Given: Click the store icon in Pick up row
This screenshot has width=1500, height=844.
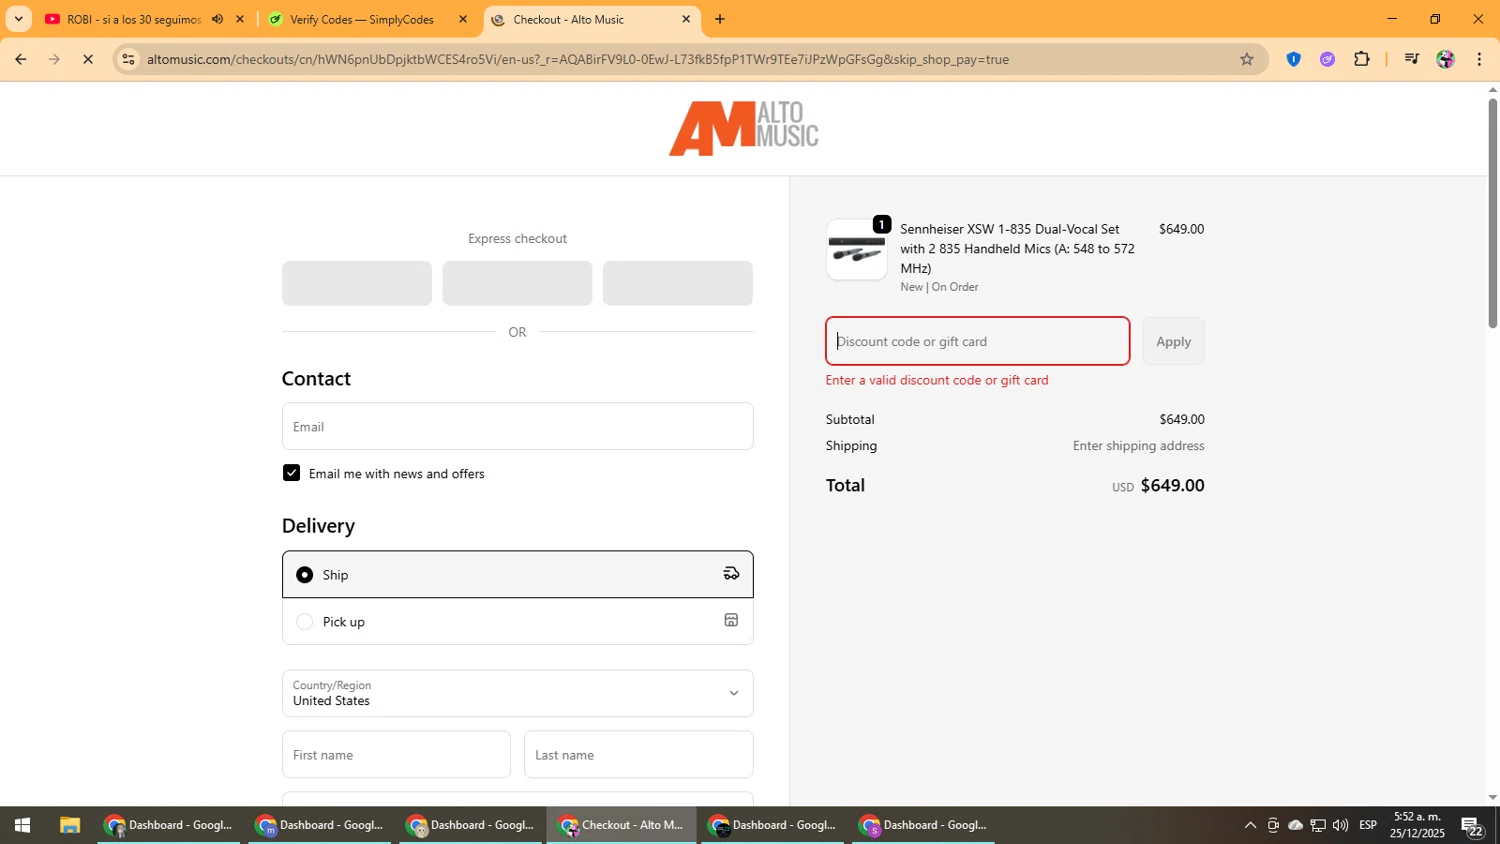Looking at the screenshot, I should (731, 621).
